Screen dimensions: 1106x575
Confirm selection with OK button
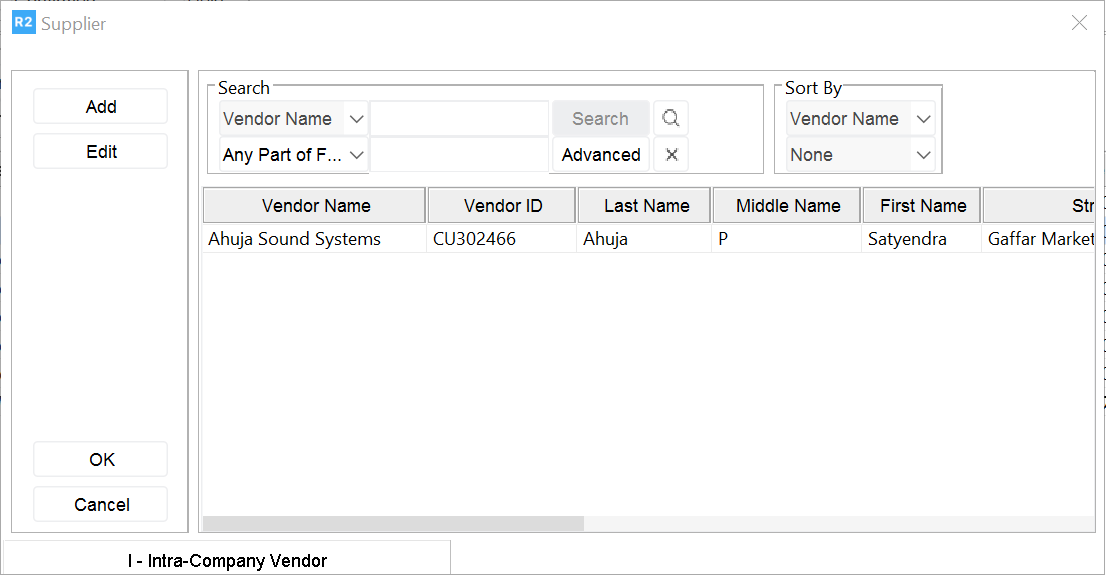click(x=101, y=460)
